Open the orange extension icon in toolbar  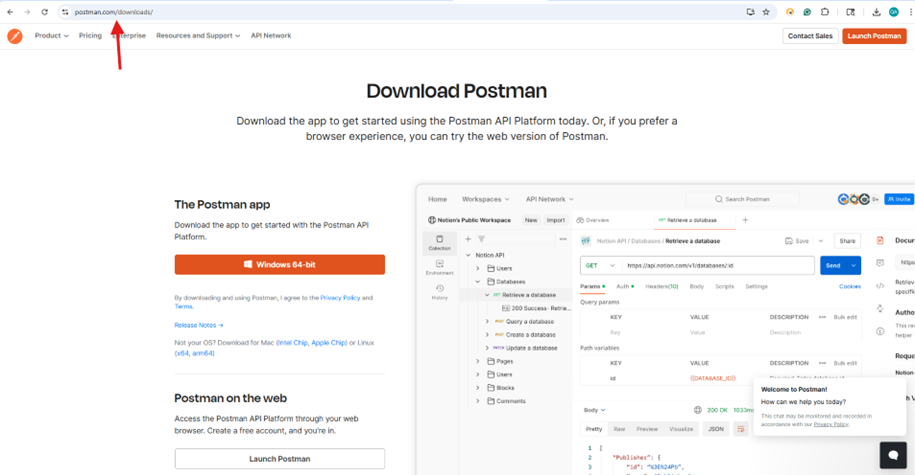pyautogui.click(x=790, y=12)
